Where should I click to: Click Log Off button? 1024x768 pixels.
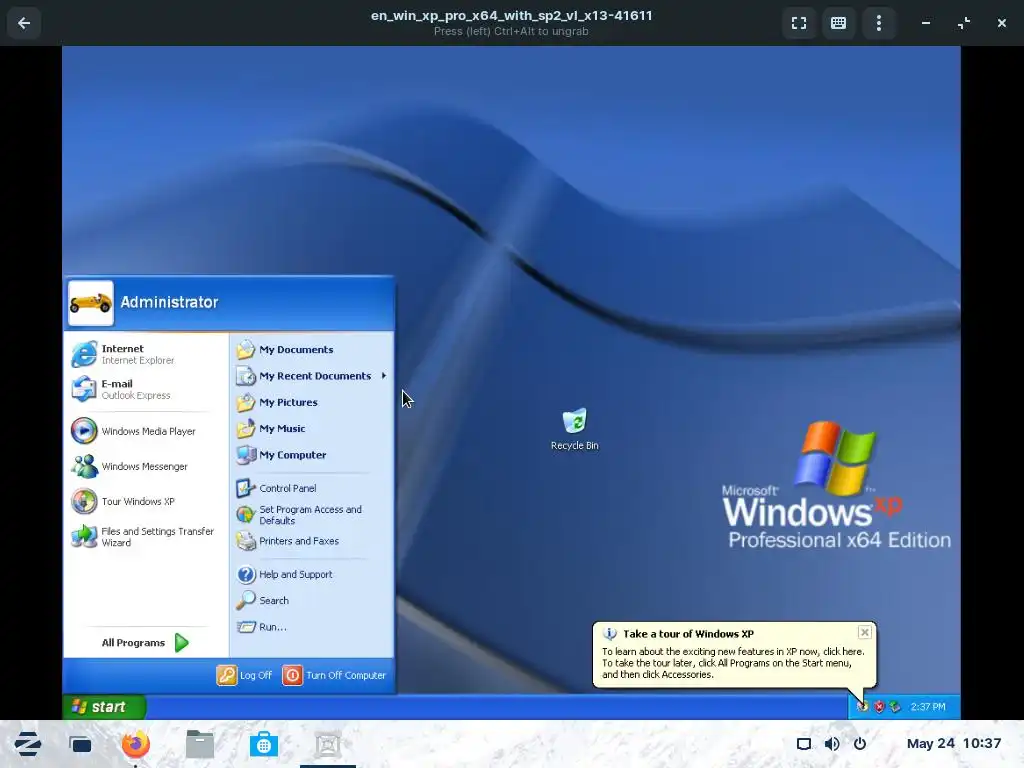point(244,675)
